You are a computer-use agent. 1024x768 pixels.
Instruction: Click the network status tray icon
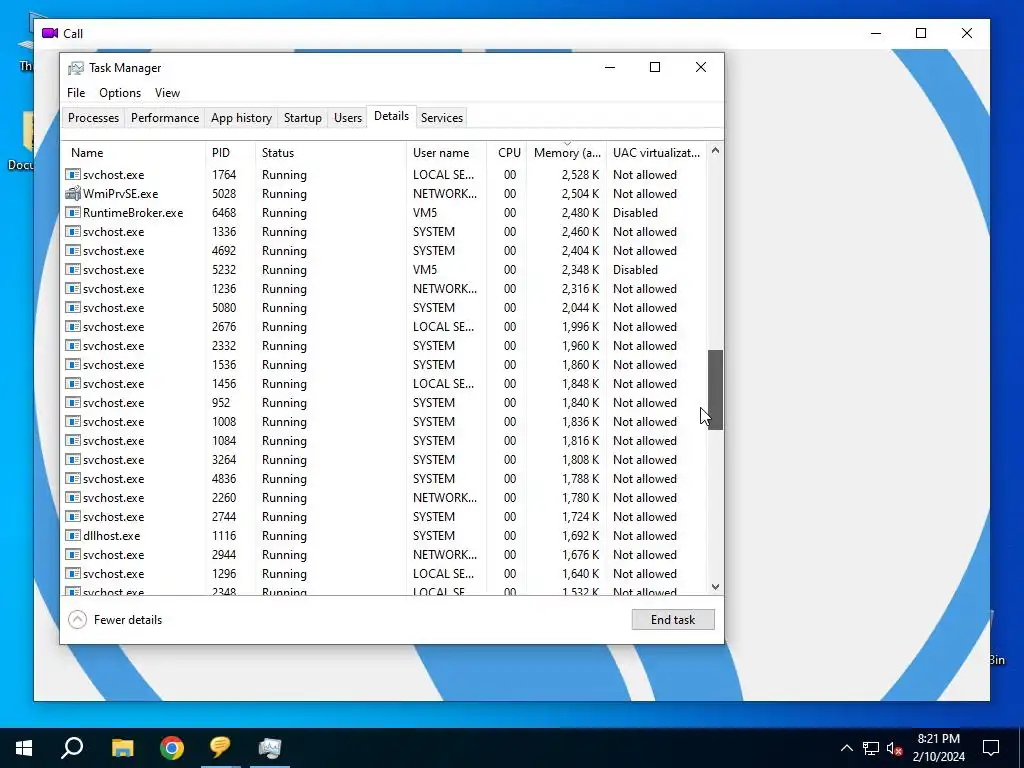pos(871,748)
